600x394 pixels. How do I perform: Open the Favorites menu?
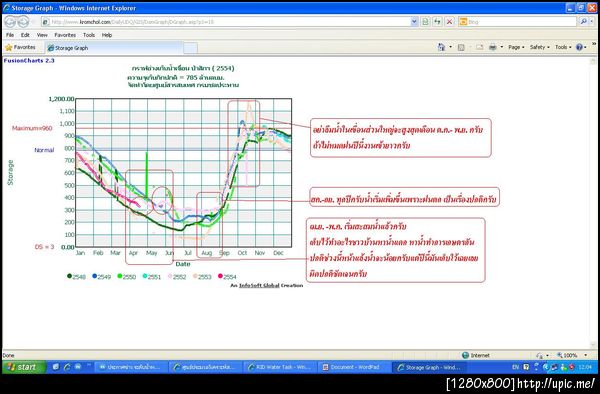click(65, 35)
